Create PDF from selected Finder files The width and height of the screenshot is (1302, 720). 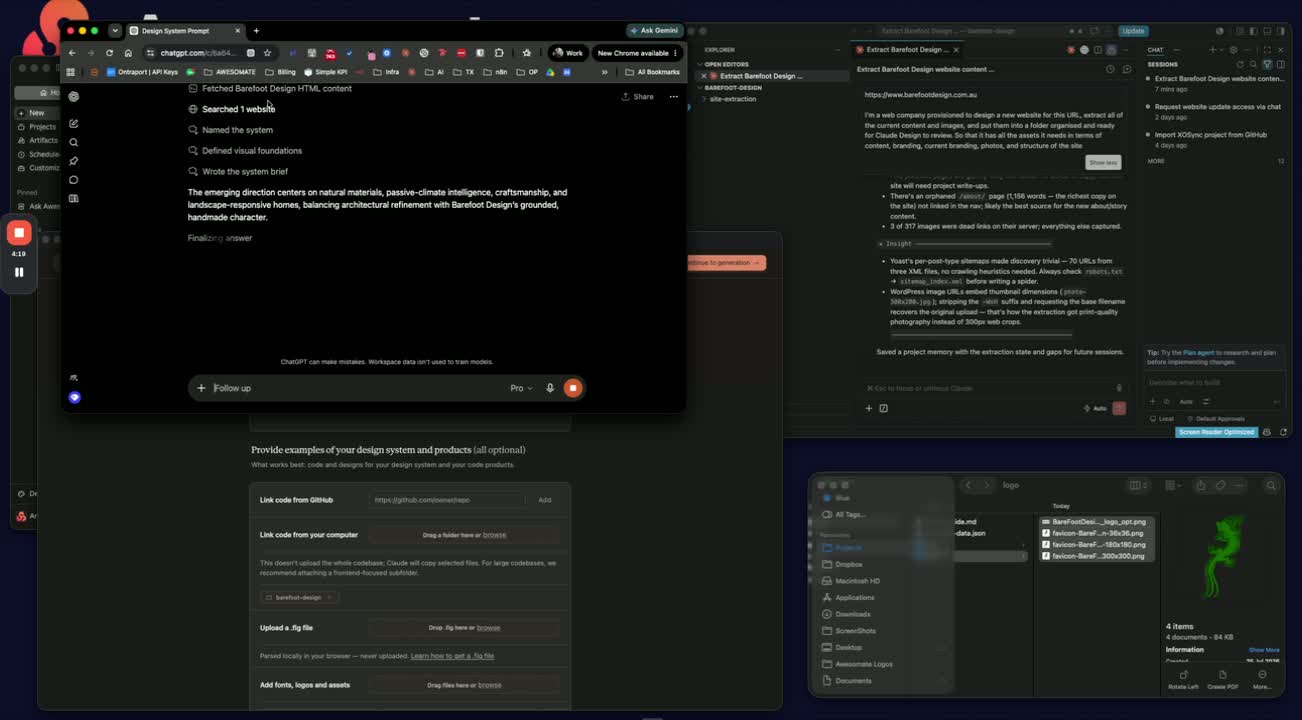(1222, 679)
